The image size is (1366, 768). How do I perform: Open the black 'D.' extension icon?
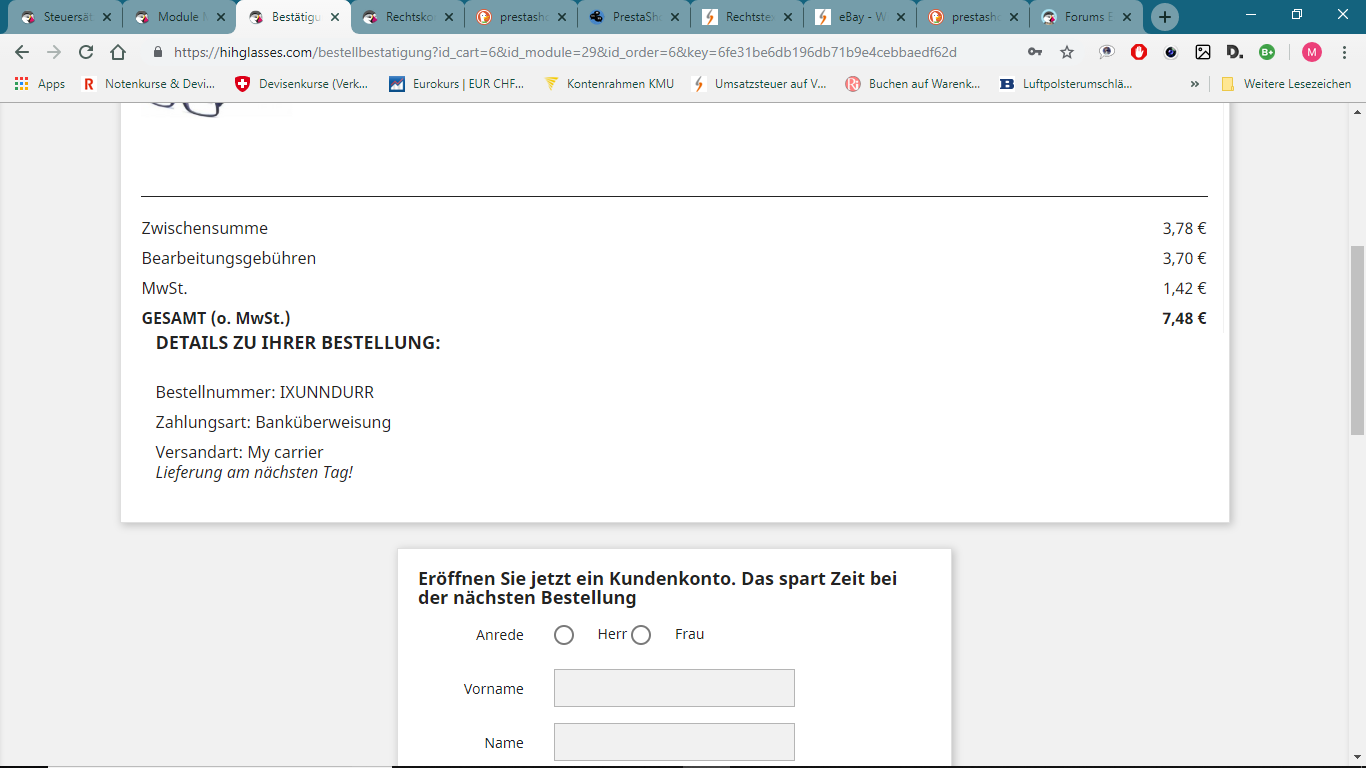(1235, 52)
